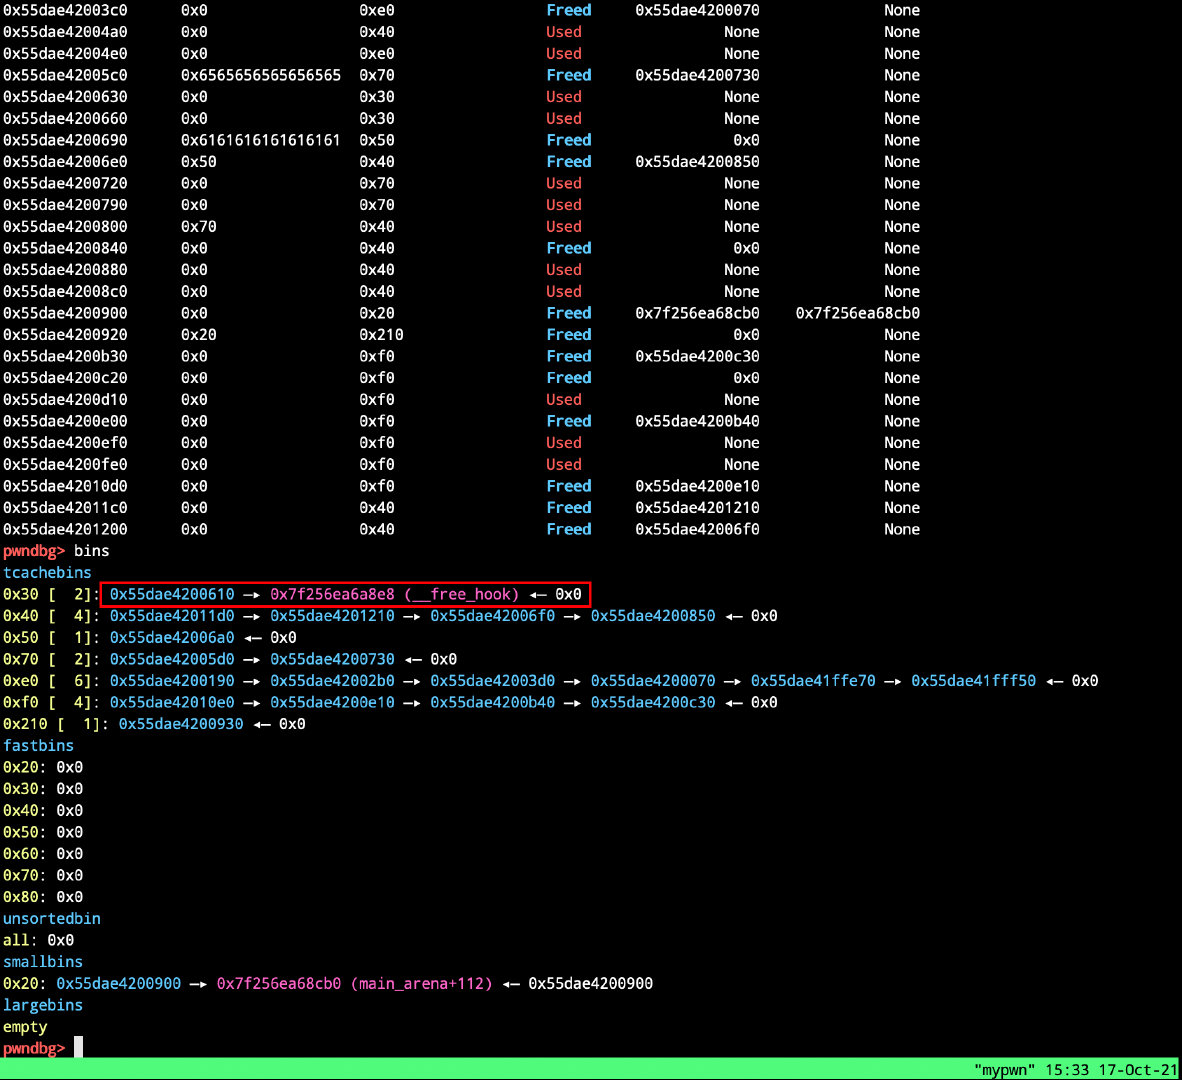Screen dimensions: 1182x1080
Task: Click the 'empty' largebins text
Action: [x=25, y=1026]
